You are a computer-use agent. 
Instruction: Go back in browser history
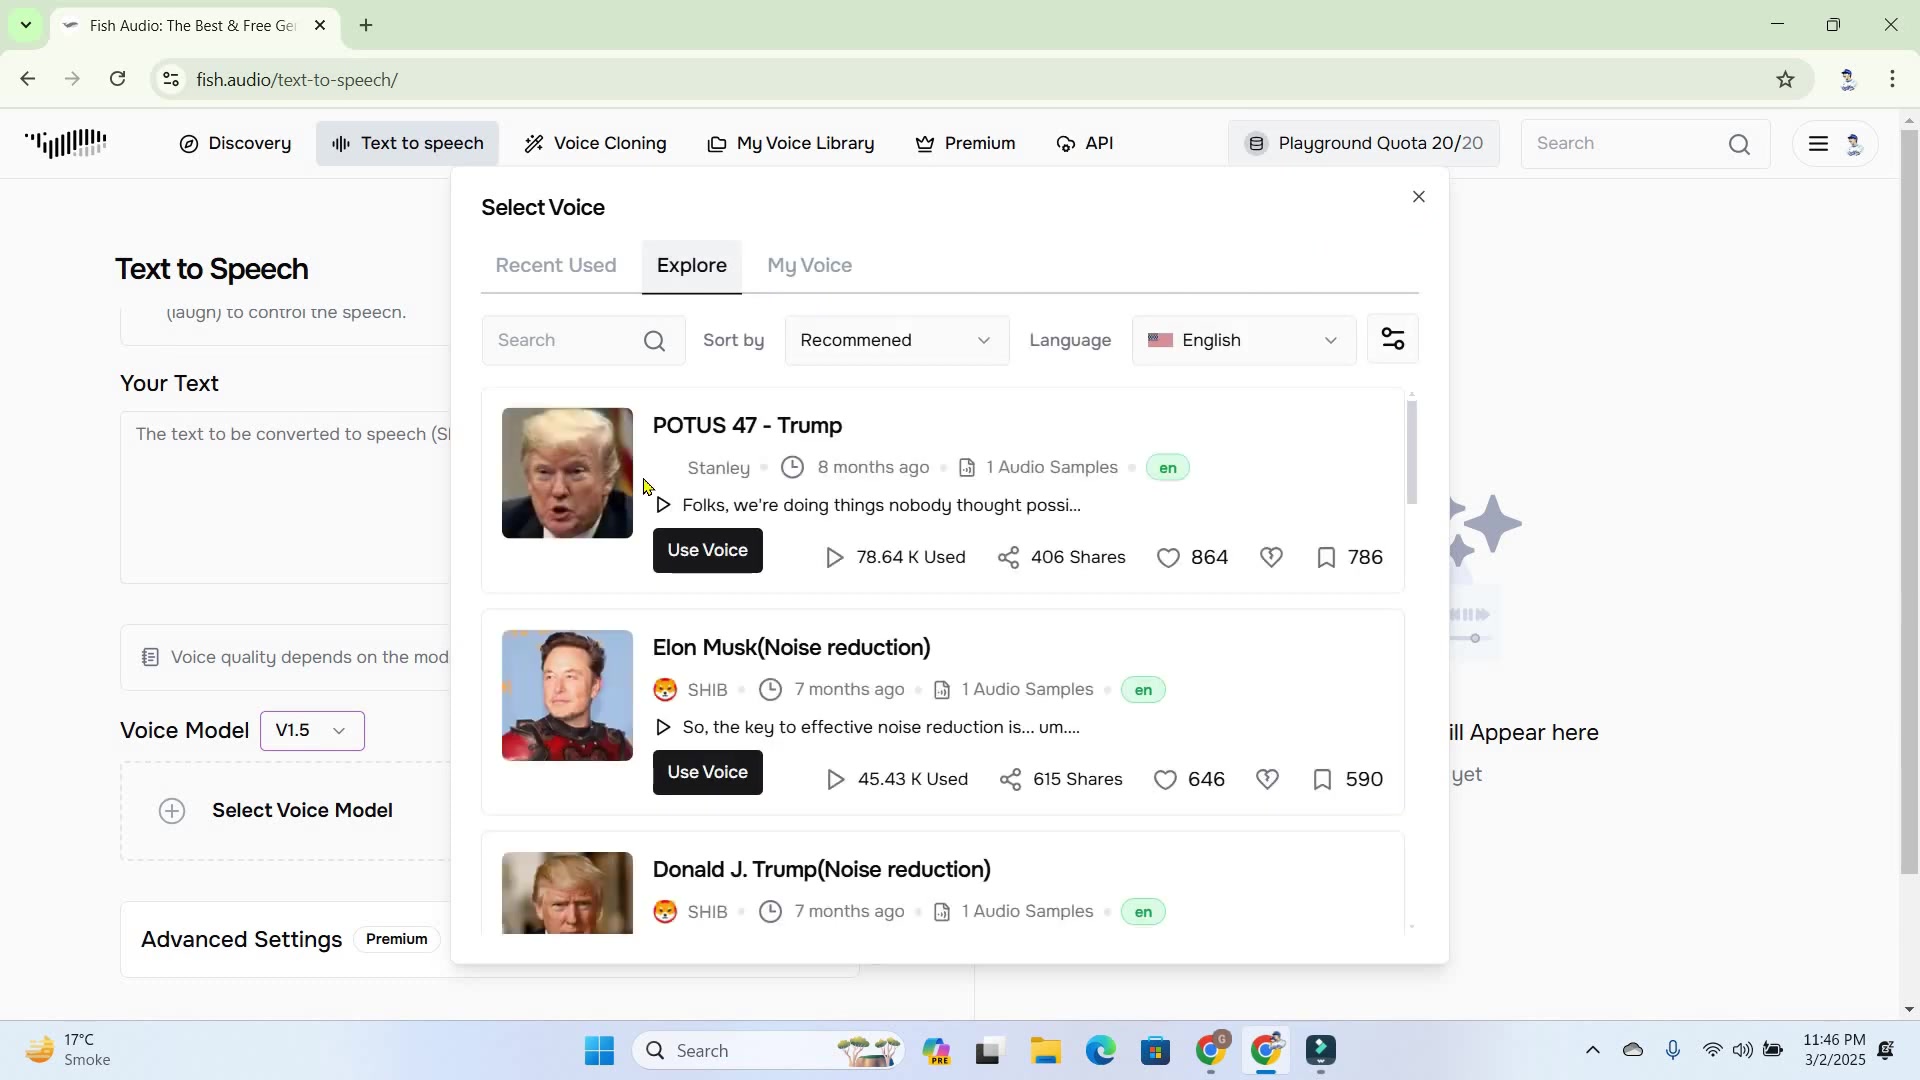pos(28,80)
